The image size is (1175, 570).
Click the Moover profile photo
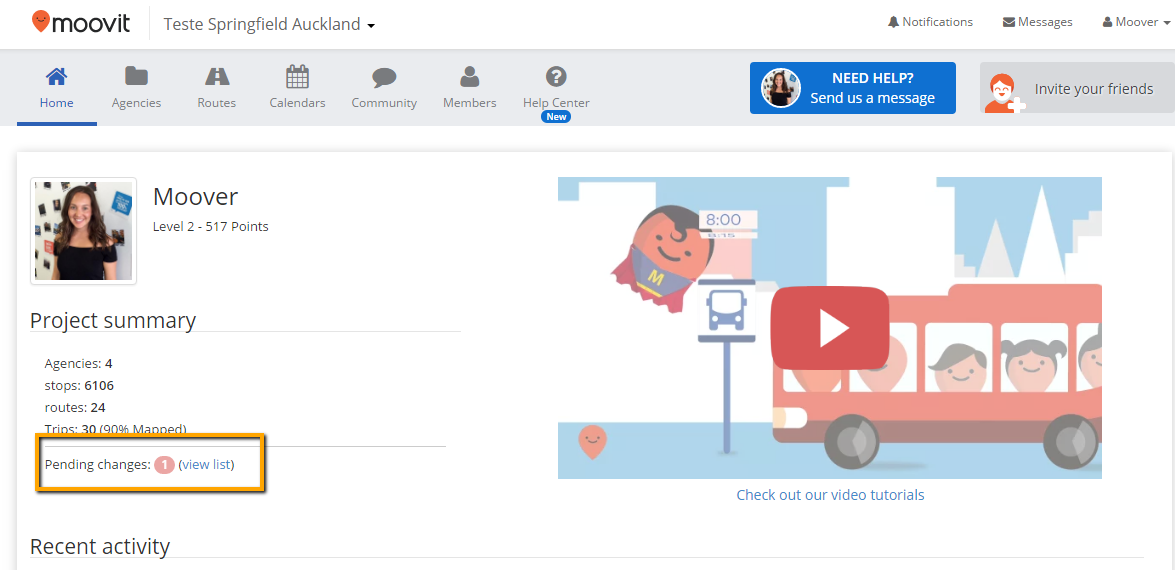(83, 231)
